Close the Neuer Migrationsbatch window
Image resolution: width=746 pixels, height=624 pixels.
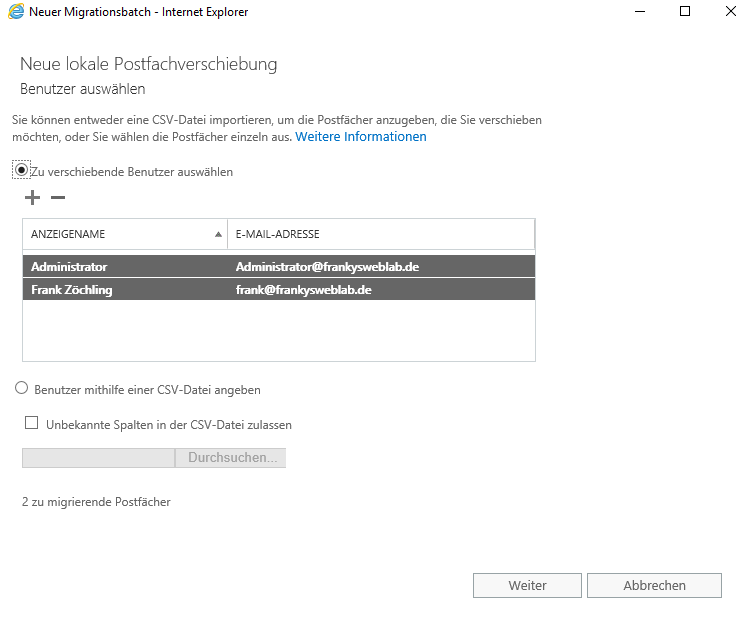click(730, 12)
